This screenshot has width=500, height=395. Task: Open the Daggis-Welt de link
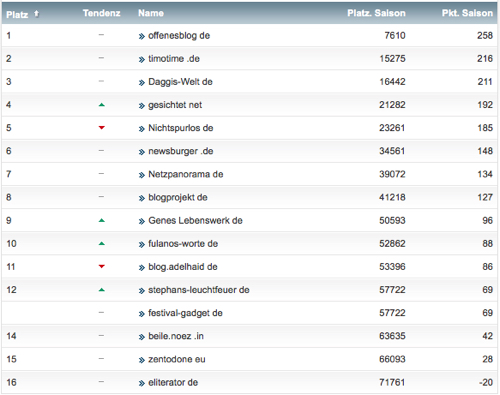180,82
